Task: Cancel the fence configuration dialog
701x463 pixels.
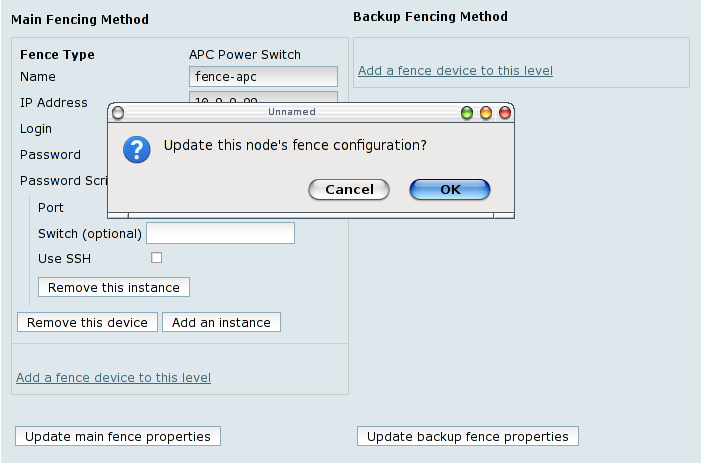Action: 349,189
